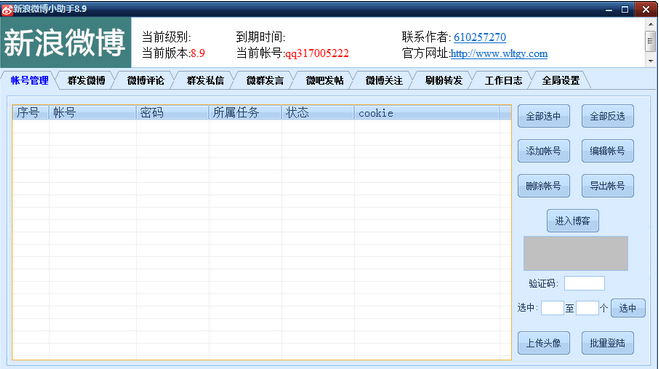Image resolution: width=659 pixels, height=369 pixels.
Task: Click the 编辑帐号 button
Action: [607, 151]
